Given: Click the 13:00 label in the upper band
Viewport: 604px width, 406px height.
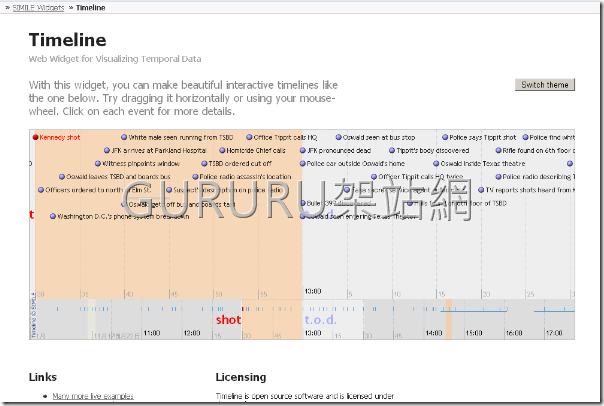Looking at the screenshot, I should pos(313,291).
